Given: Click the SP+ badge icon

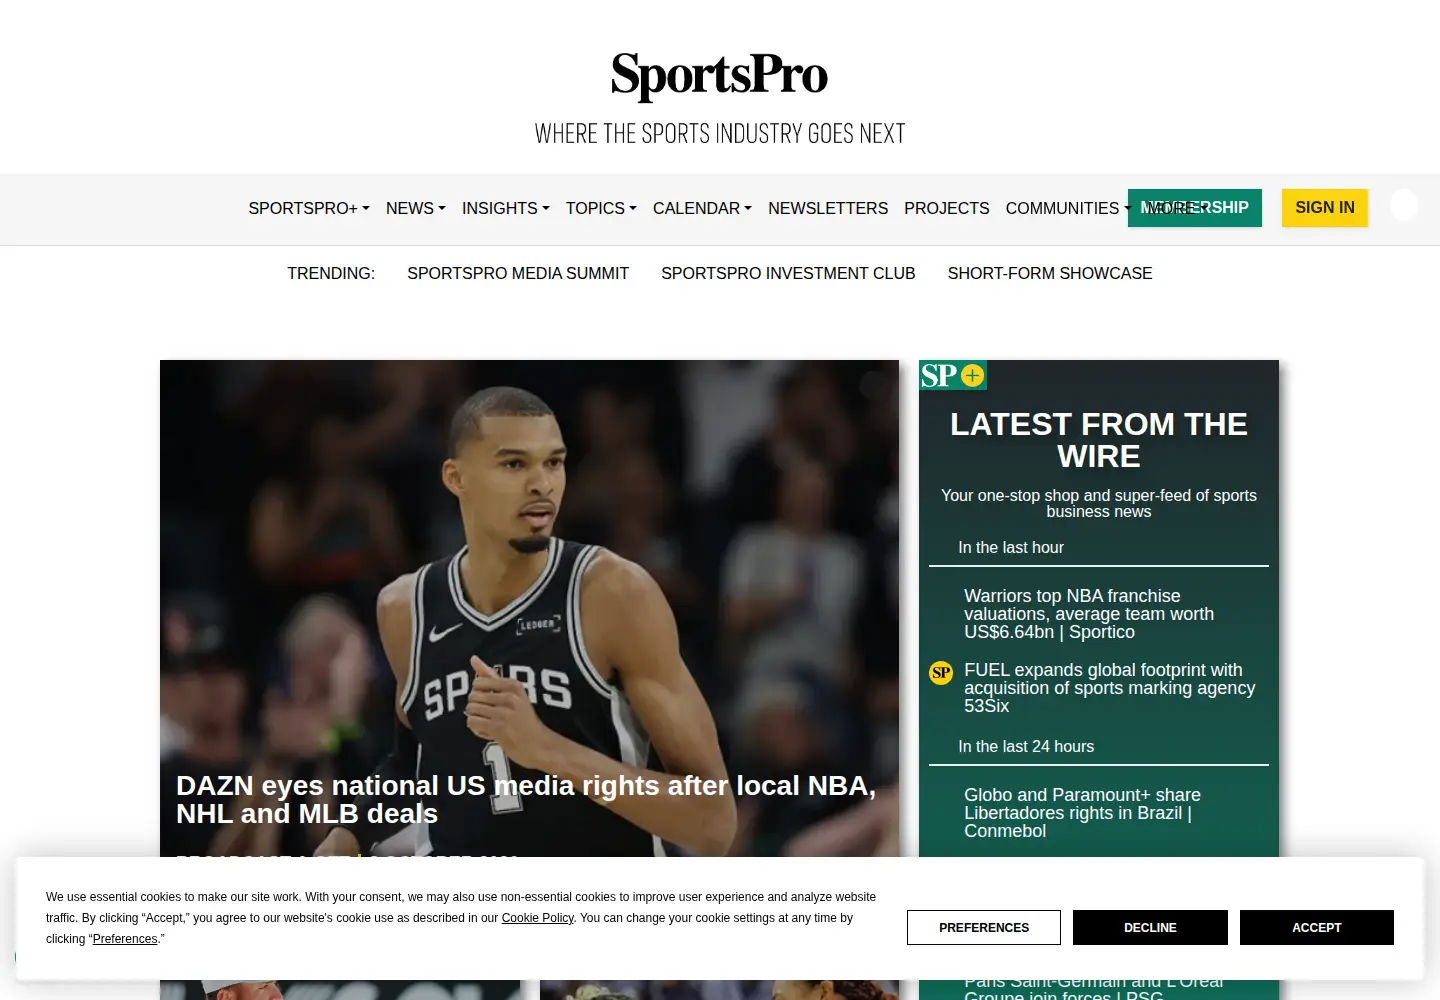Looking at the screenshot, I should click(x=953, y=375).
